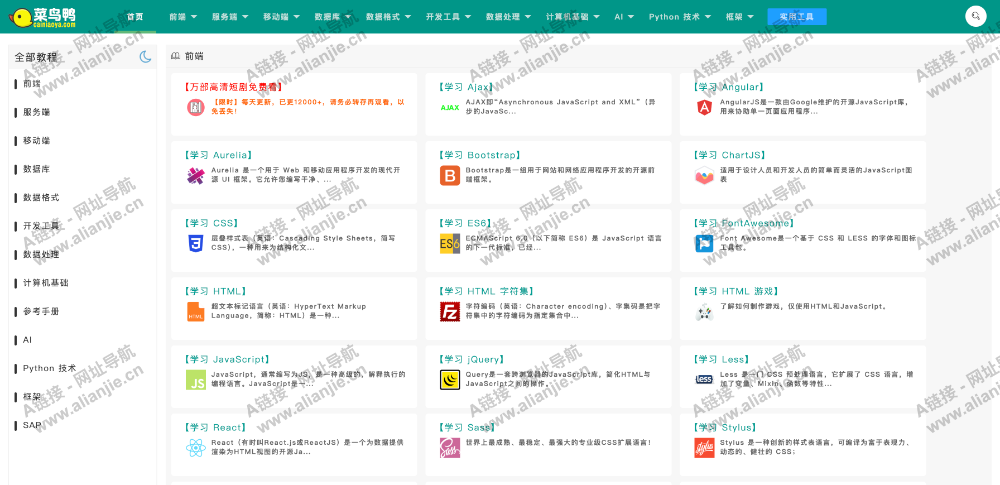Click the AJAX tutorial icon

pyautogui.click(x=450, y=108)
